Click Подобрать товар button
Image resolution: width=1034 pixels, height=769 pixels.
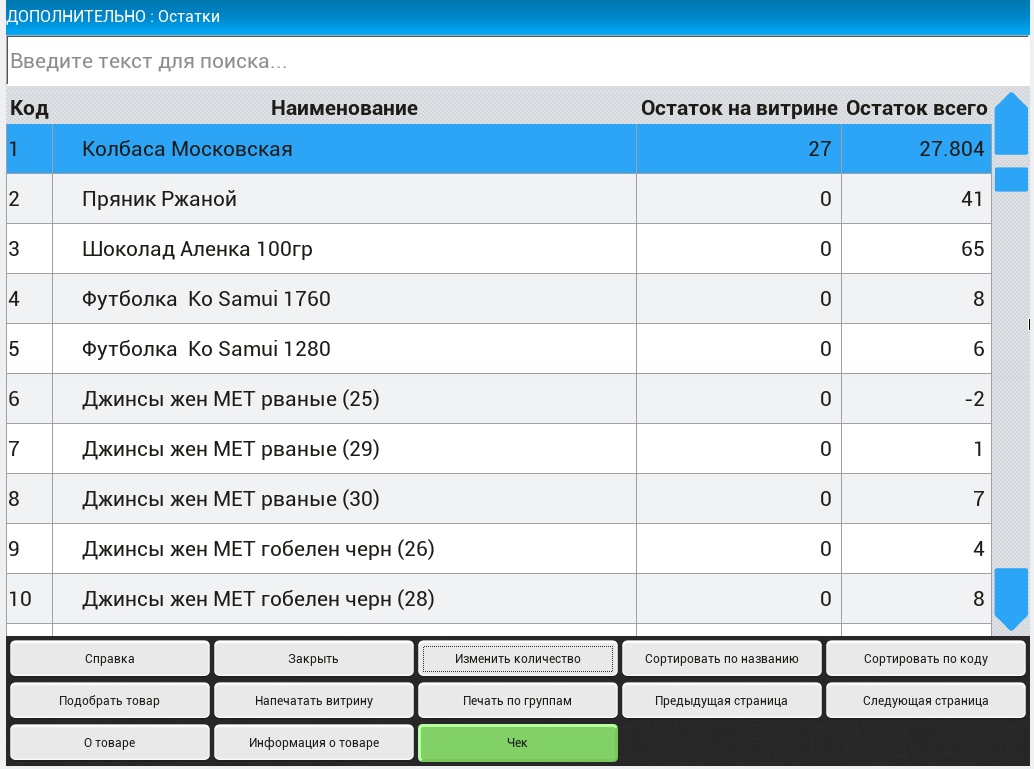point(109,700)
